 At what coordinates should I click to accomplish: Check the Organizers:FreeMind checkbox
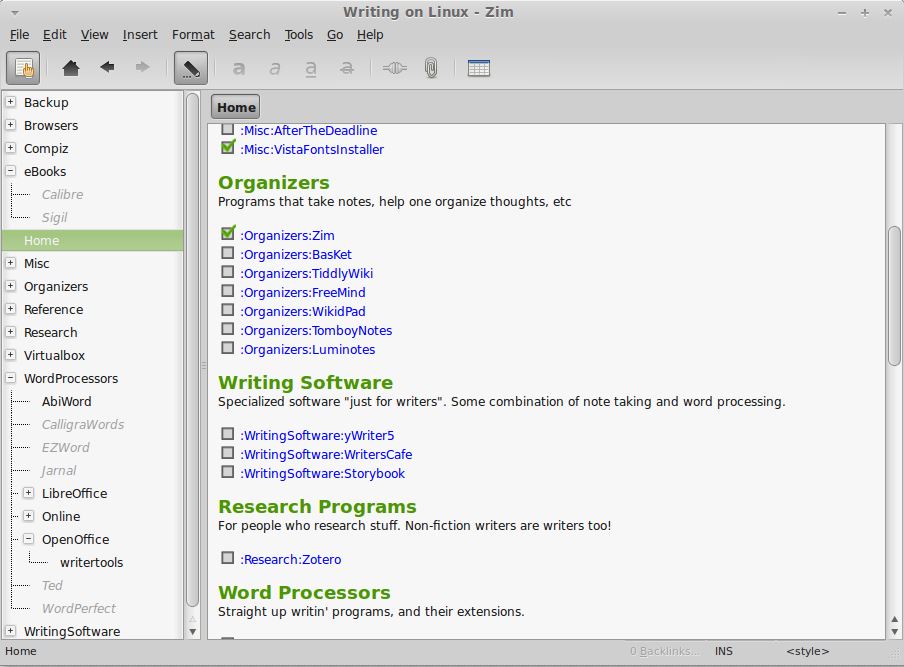click(x=228, y=291)
